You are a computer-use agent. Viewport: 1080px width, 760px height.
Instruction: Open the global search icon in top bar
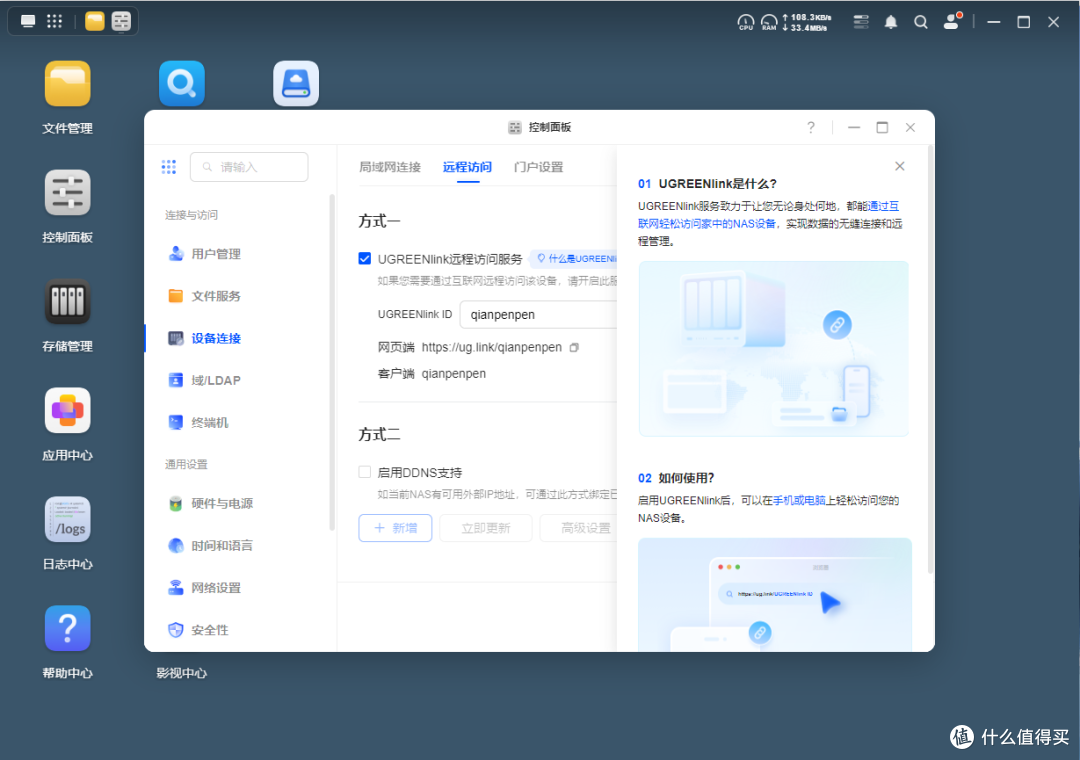921,22
